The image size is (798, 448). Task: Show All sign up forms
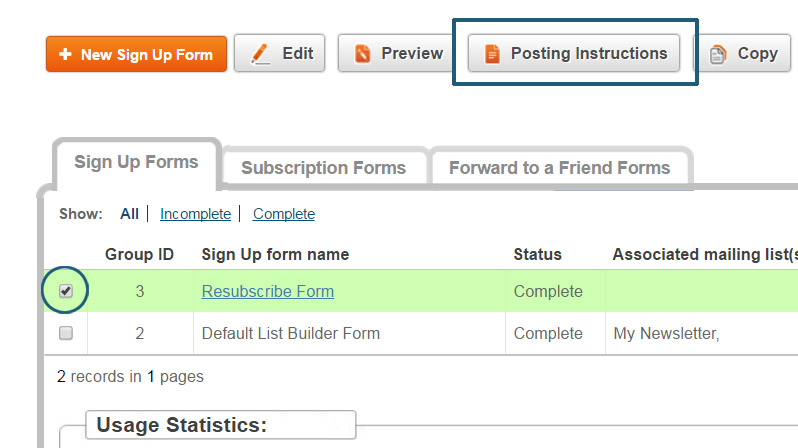pyautogui.click(x=129, y=214)
